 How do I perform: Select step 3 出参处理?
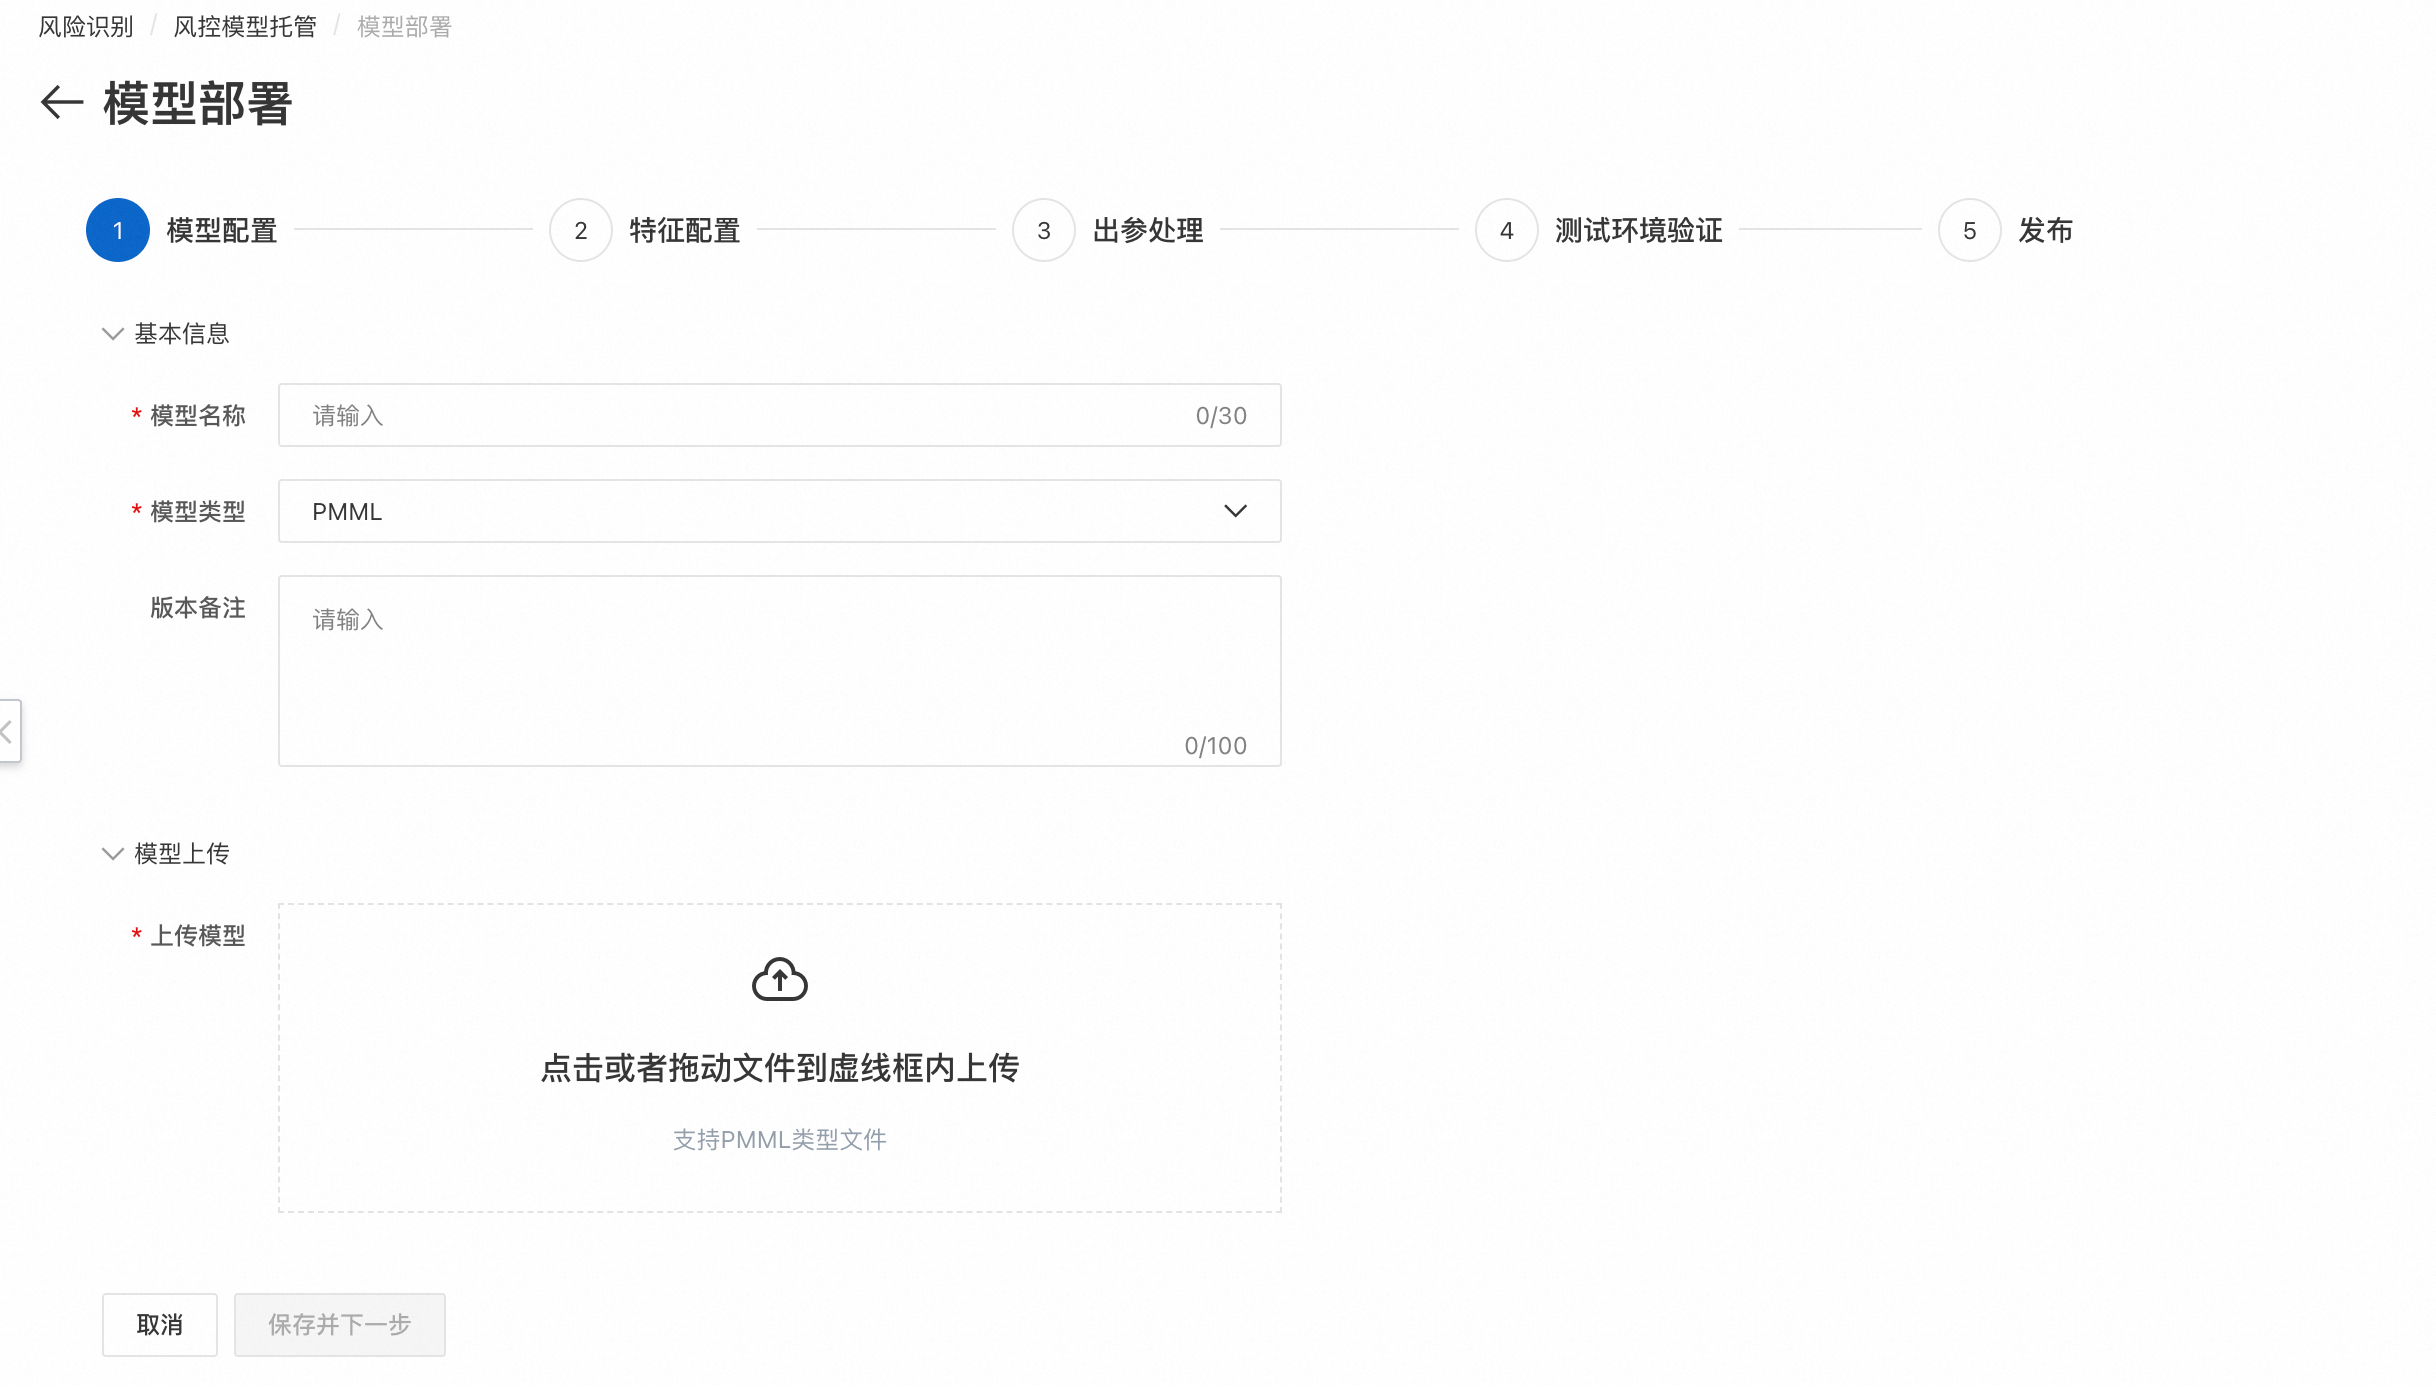click(1108, 230)
